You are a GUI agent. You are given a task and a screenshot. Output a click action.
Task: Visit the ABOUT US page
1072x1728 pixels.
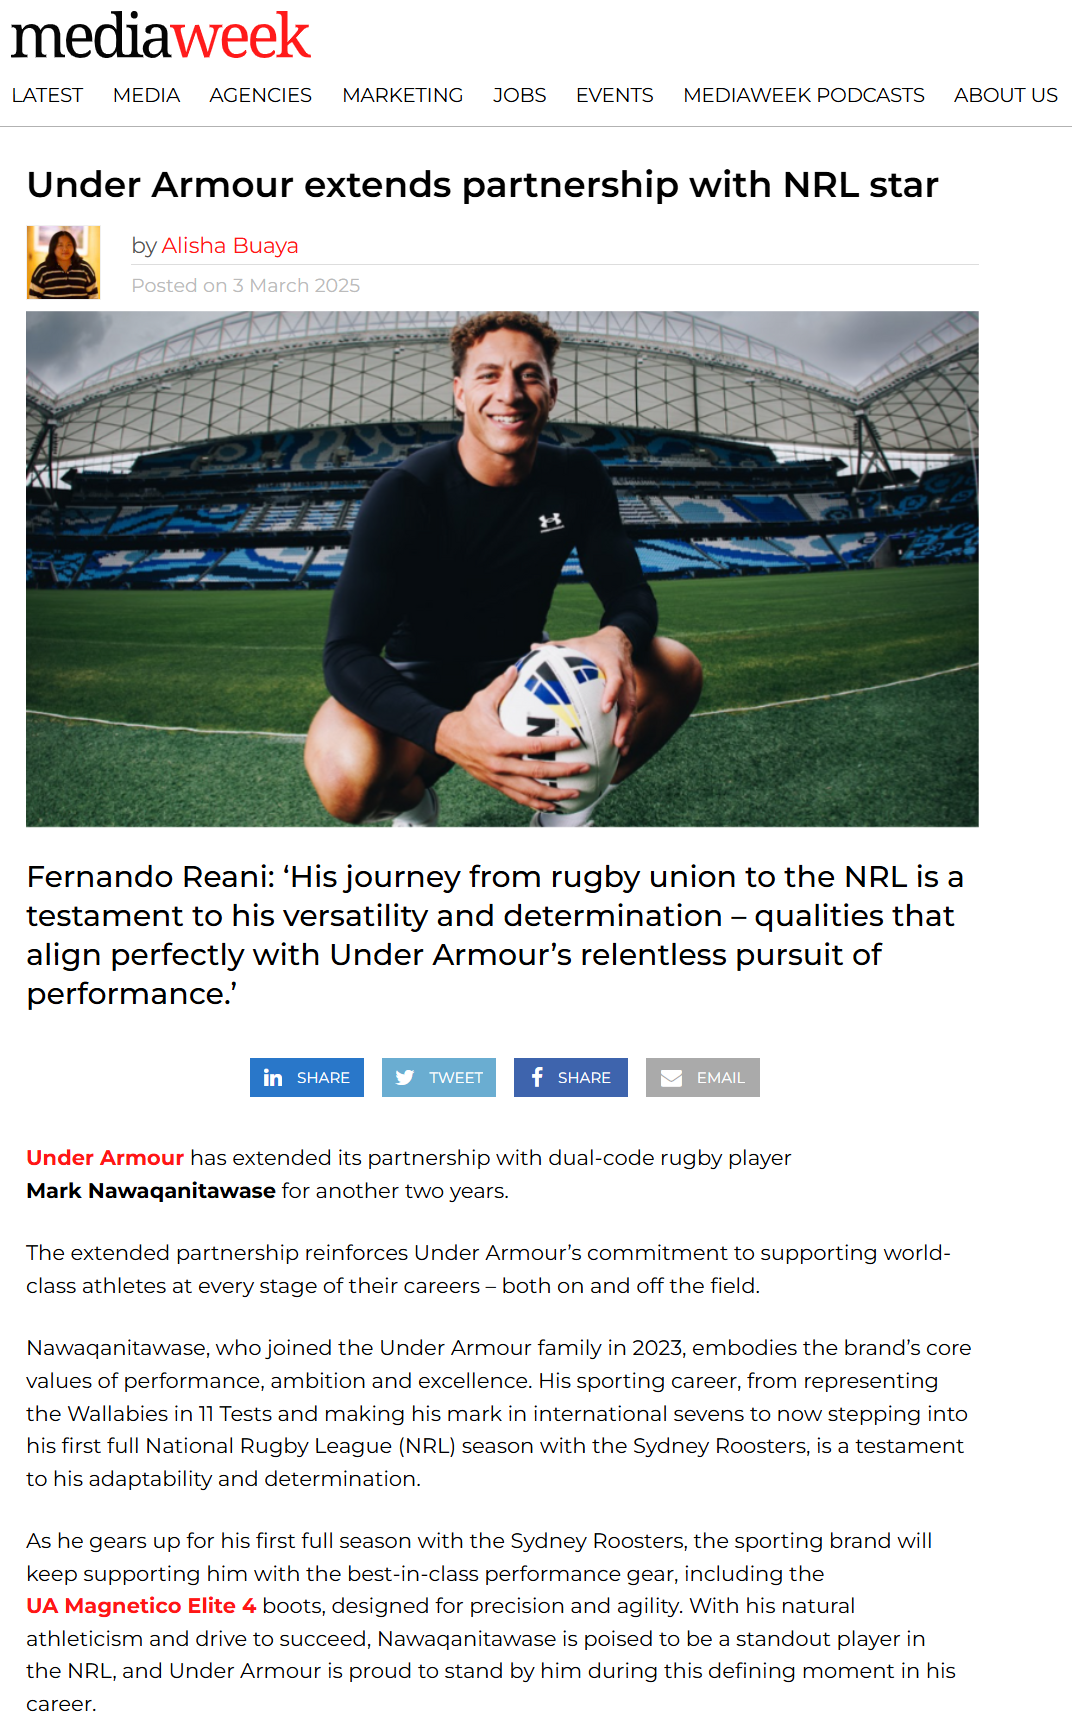[x=1006, y=95]
